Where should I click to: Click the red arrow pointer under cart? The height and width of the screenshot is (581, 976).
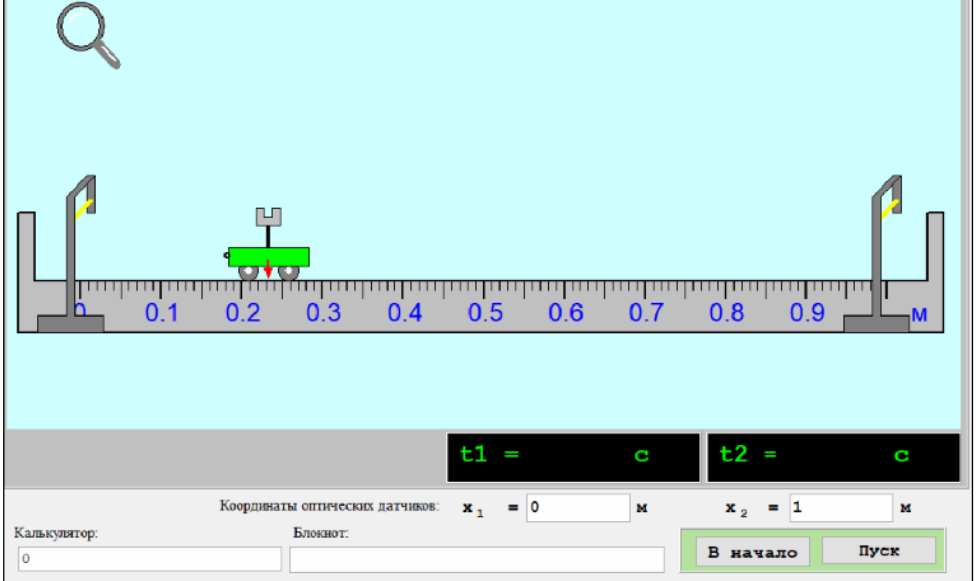268,270
